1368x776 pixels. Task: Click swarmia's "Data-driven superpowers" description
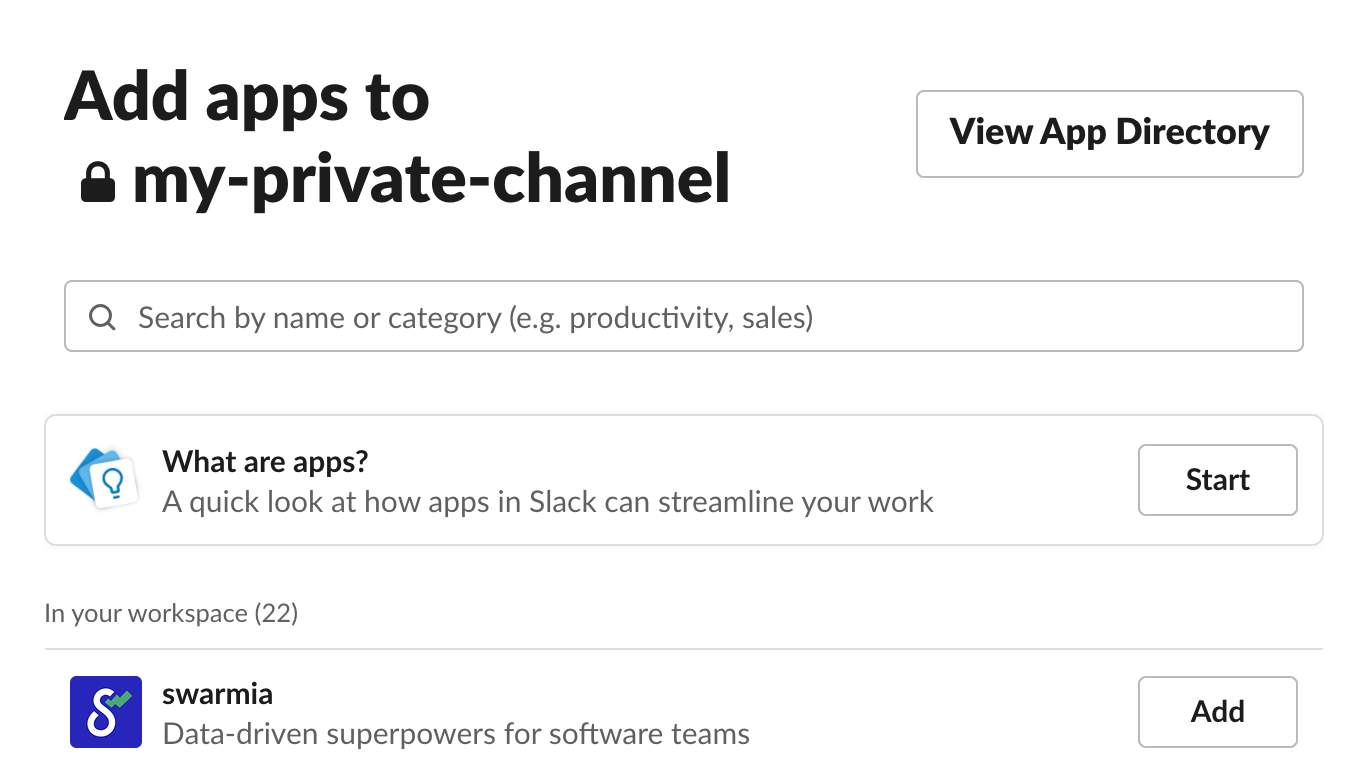tap(456, 735)
